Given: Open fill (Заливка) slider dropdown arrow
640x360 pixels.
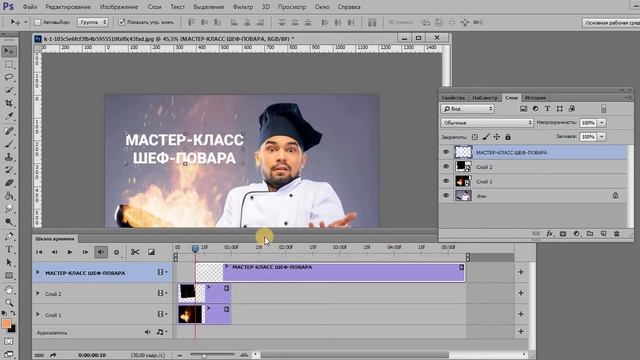Looking at the screenshot, I should click(602, 137).
